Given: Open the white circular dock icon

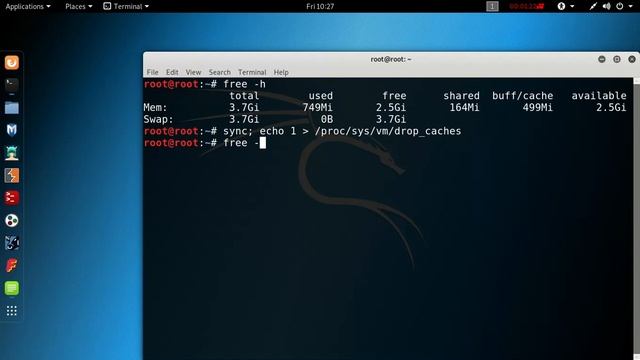Looking at the screenshot, I should (x=12, y=220).
